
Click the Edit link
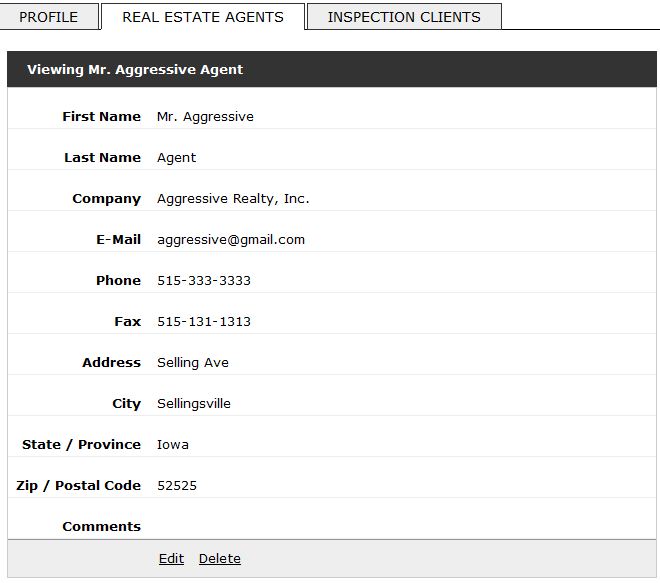click(x=171, y=559)
